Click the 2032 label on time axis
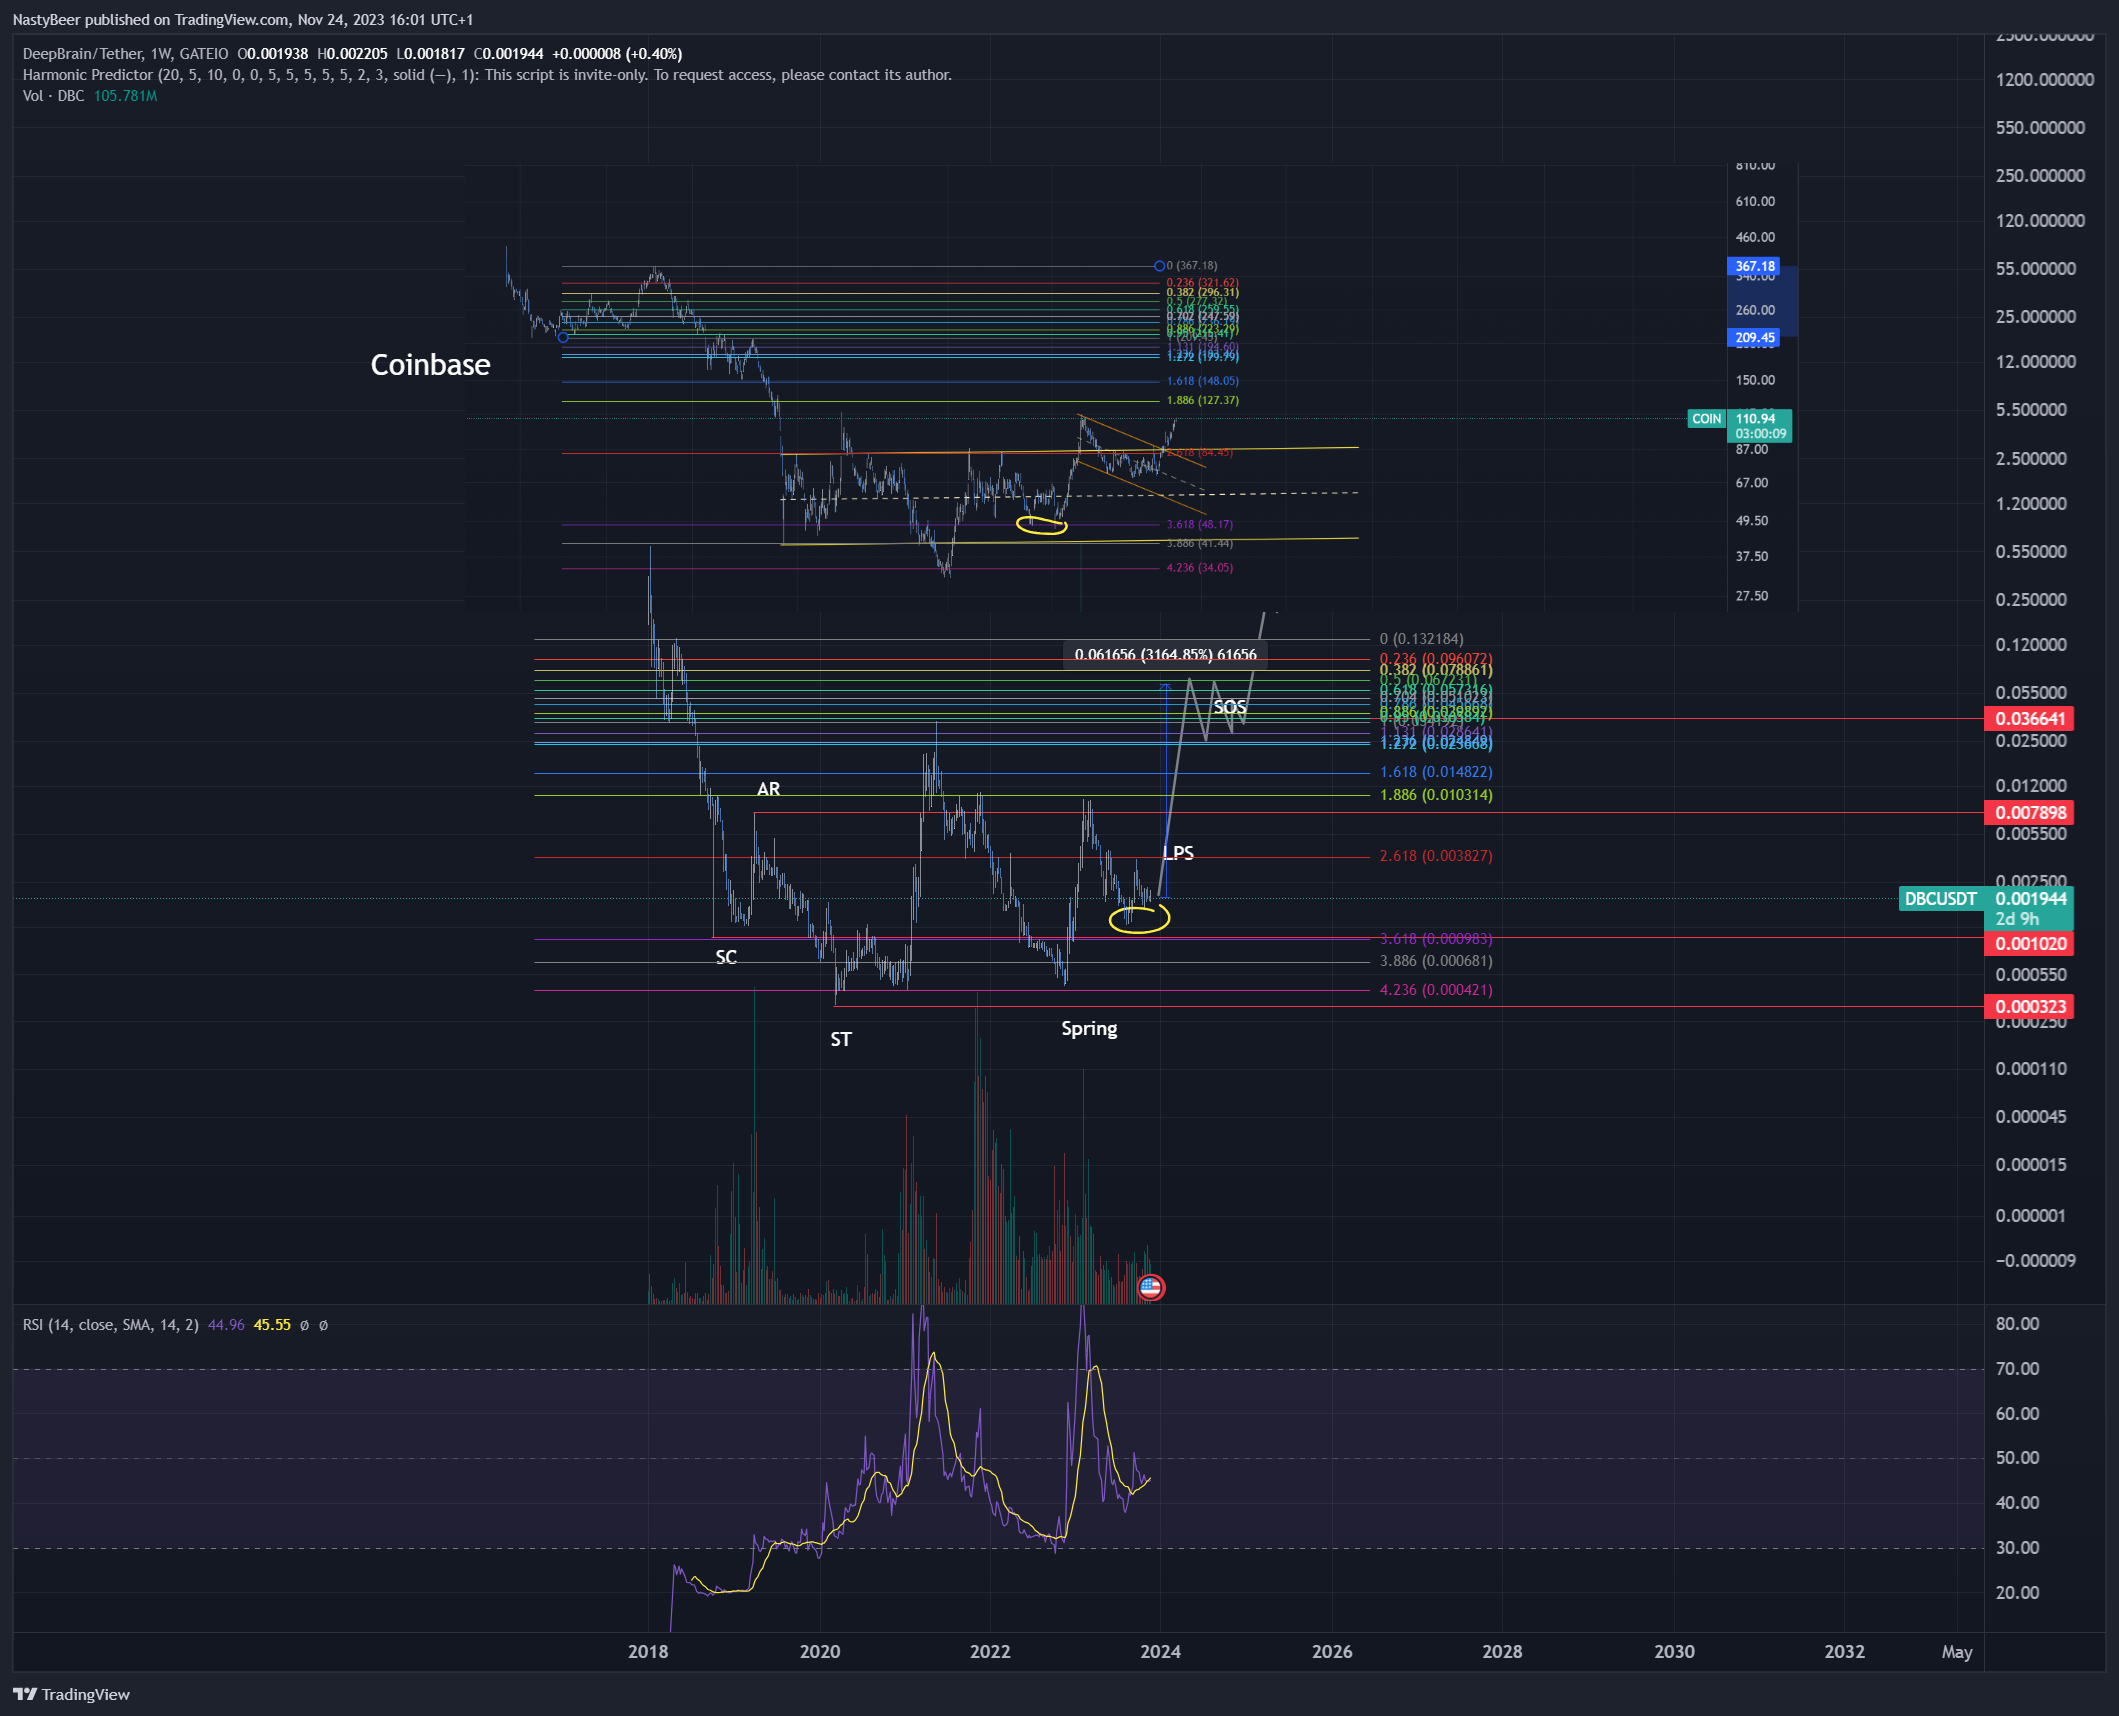Image resolution: width=2119 pixels, height=1716 pixels. tap(1844, 1651)
